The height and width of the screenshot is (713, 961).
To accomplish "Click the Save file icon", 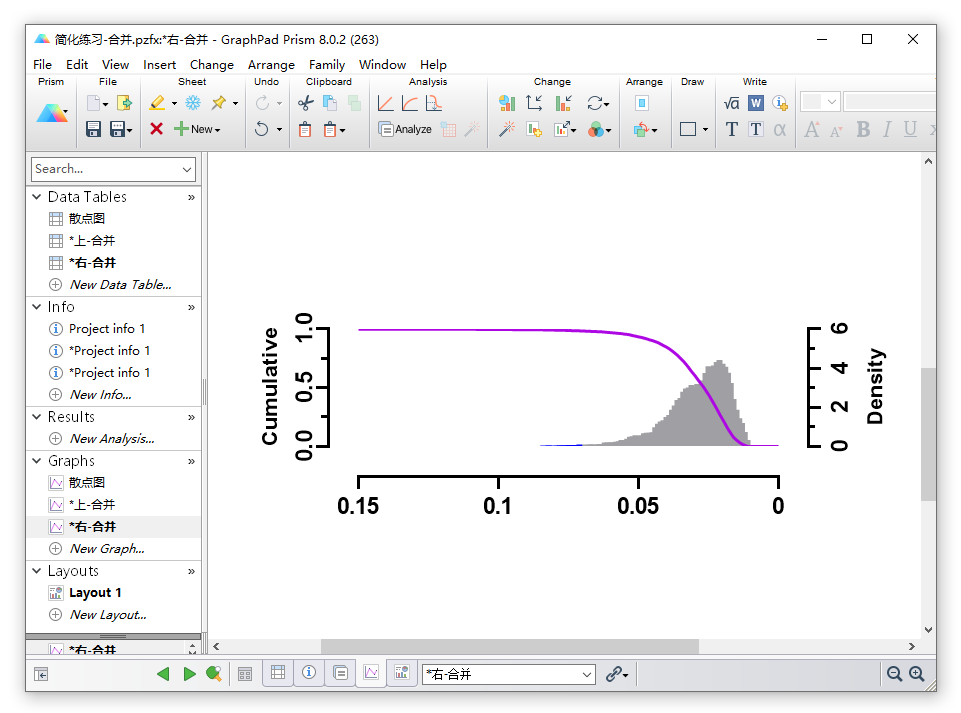I will [x=93, y=129].
